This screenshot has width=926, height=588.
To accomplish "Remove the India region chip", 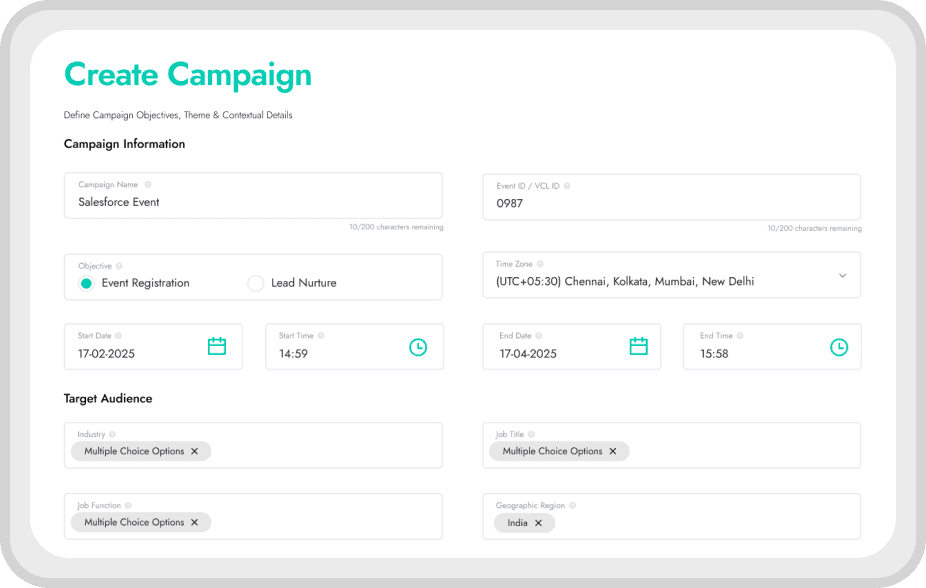I will tap(538, 523).
